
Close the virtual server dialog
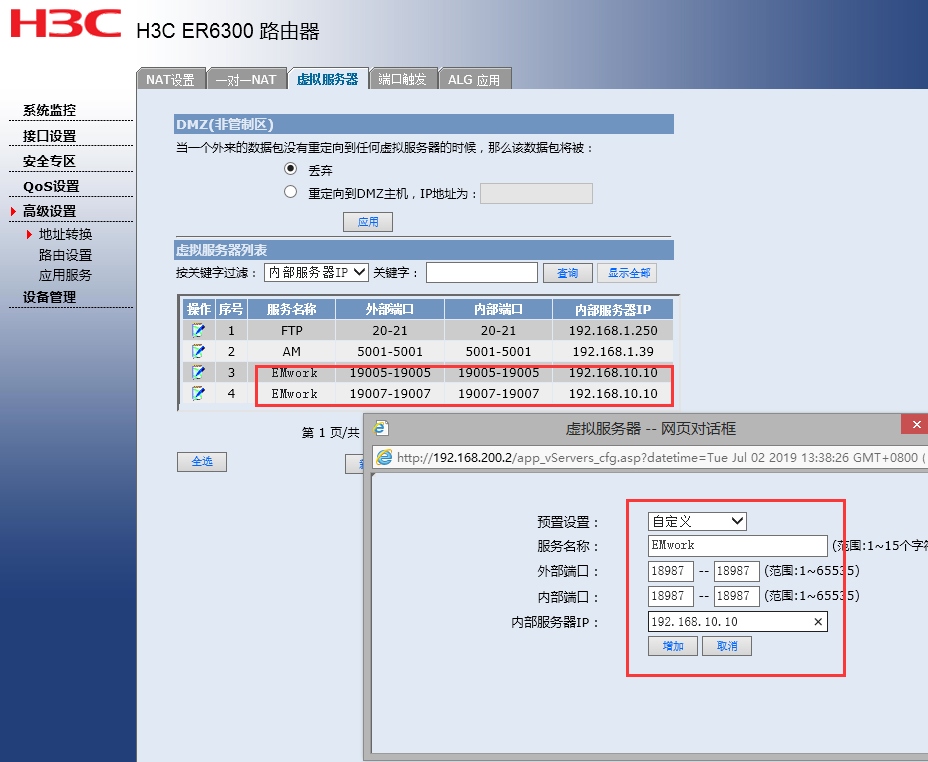(x=916, y=424)
